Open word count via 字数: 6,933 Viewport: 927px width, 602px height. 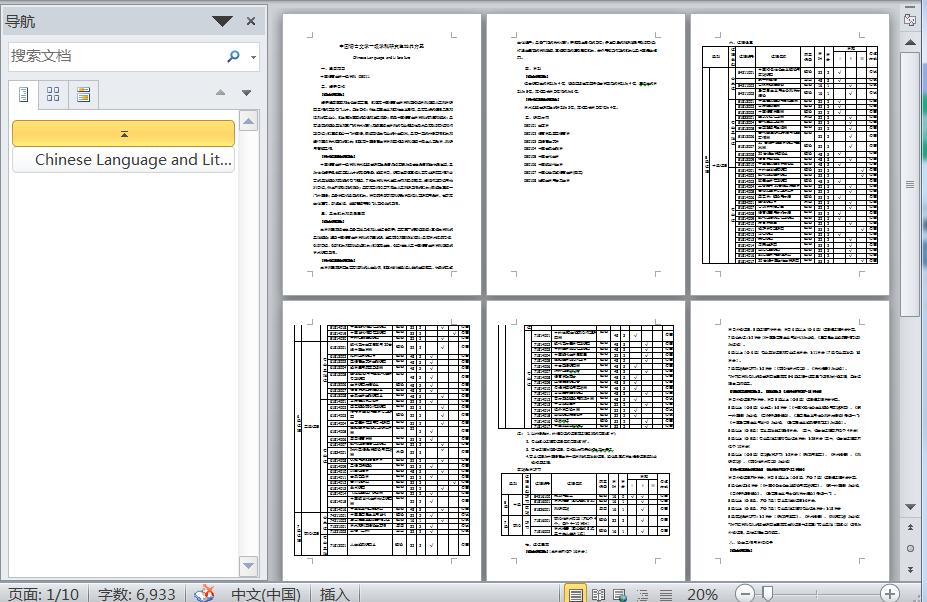pyautogui.click(x=137, y=594)
